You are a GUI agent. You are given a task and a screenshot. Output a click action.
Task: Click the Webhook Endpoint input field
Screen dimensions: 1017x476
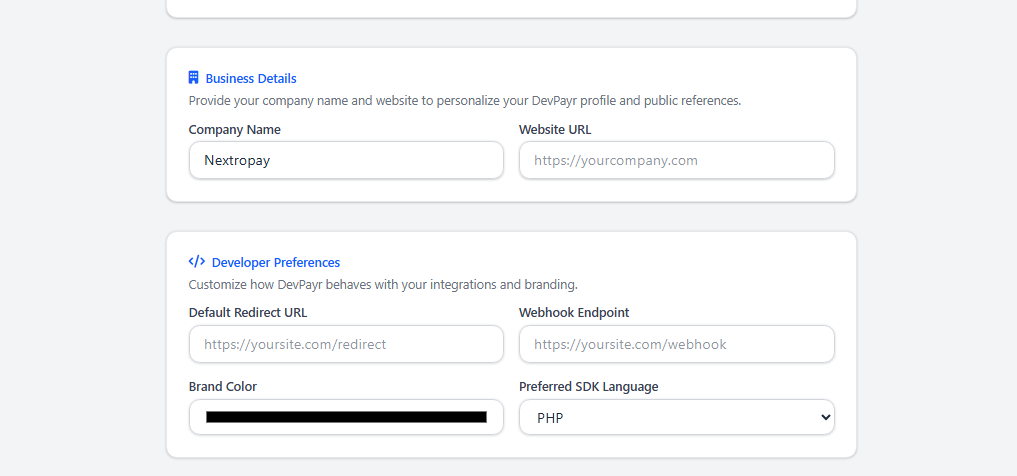(x=676, y=344)
